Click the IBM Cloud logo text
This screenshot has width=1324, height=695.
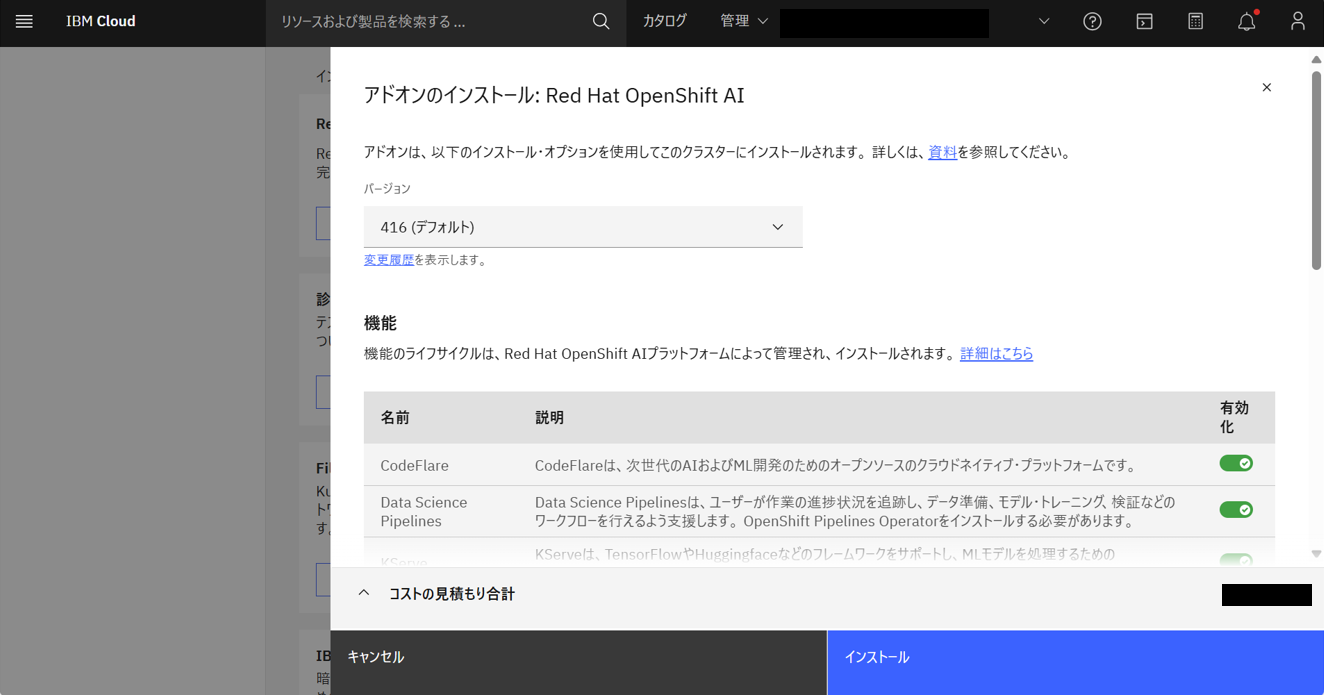click(x=101, y=21)
